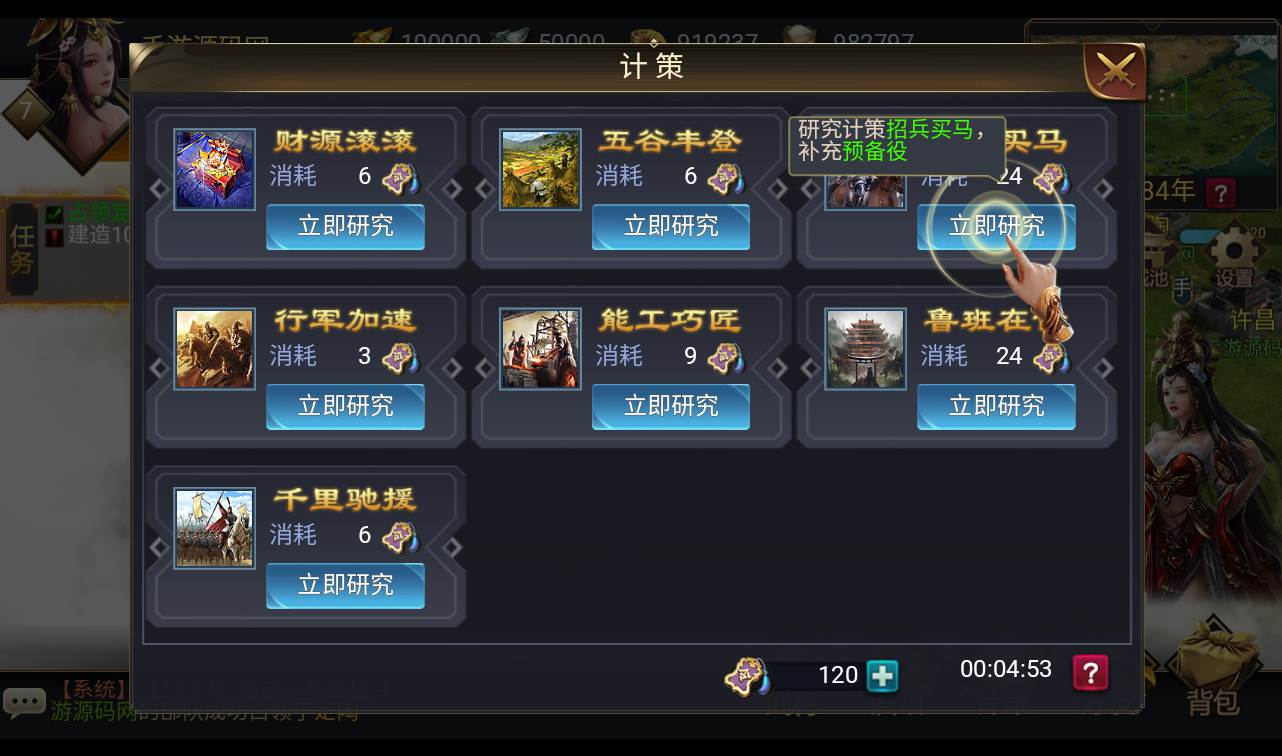Click the scroll currency icon beside 120
Viewport: 1282px width, 756px height.
pos(747,678)
